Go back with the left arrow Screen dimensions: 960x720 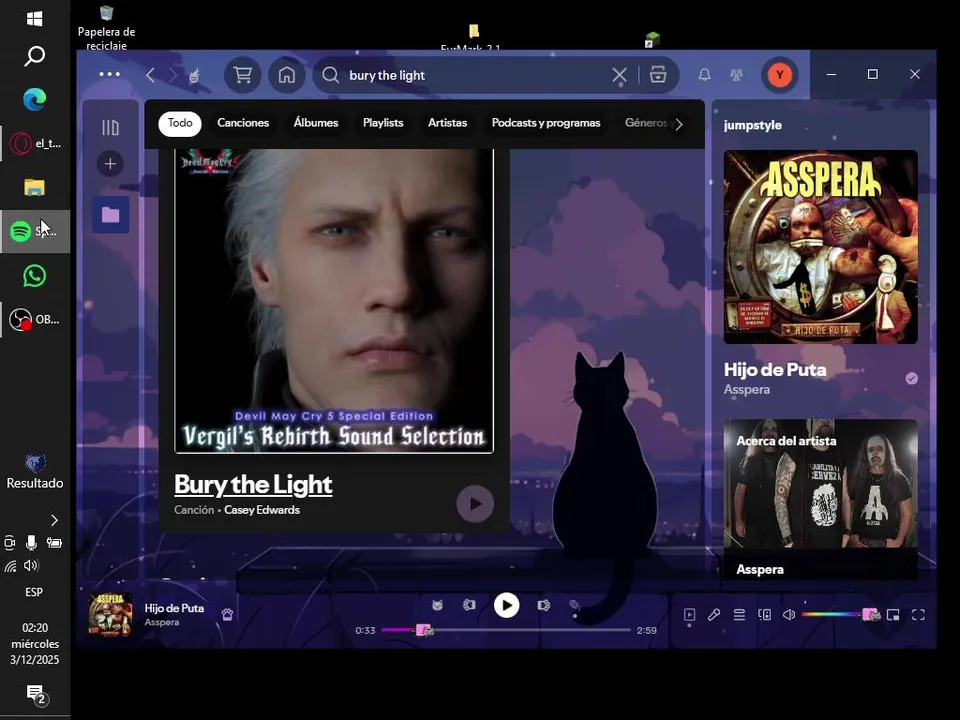point(151,75)
